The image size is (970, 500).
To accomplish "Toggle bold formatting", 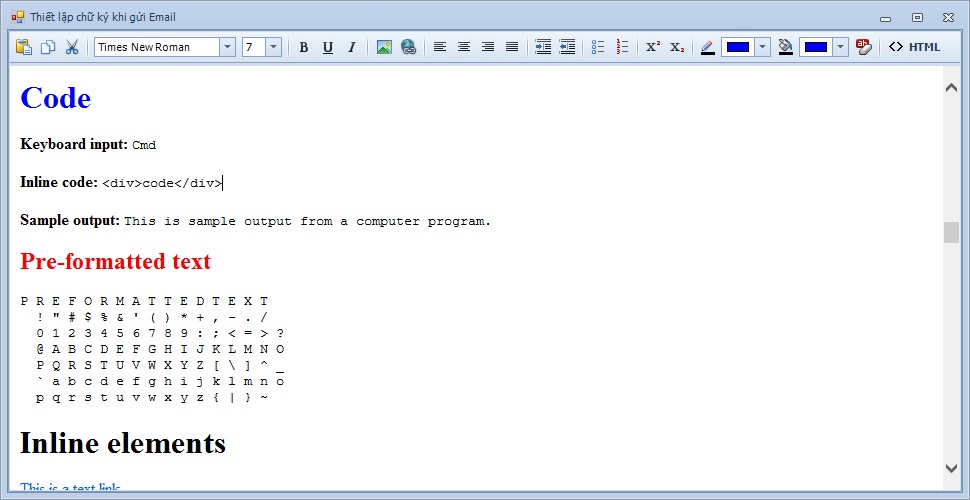I will 304,47.
